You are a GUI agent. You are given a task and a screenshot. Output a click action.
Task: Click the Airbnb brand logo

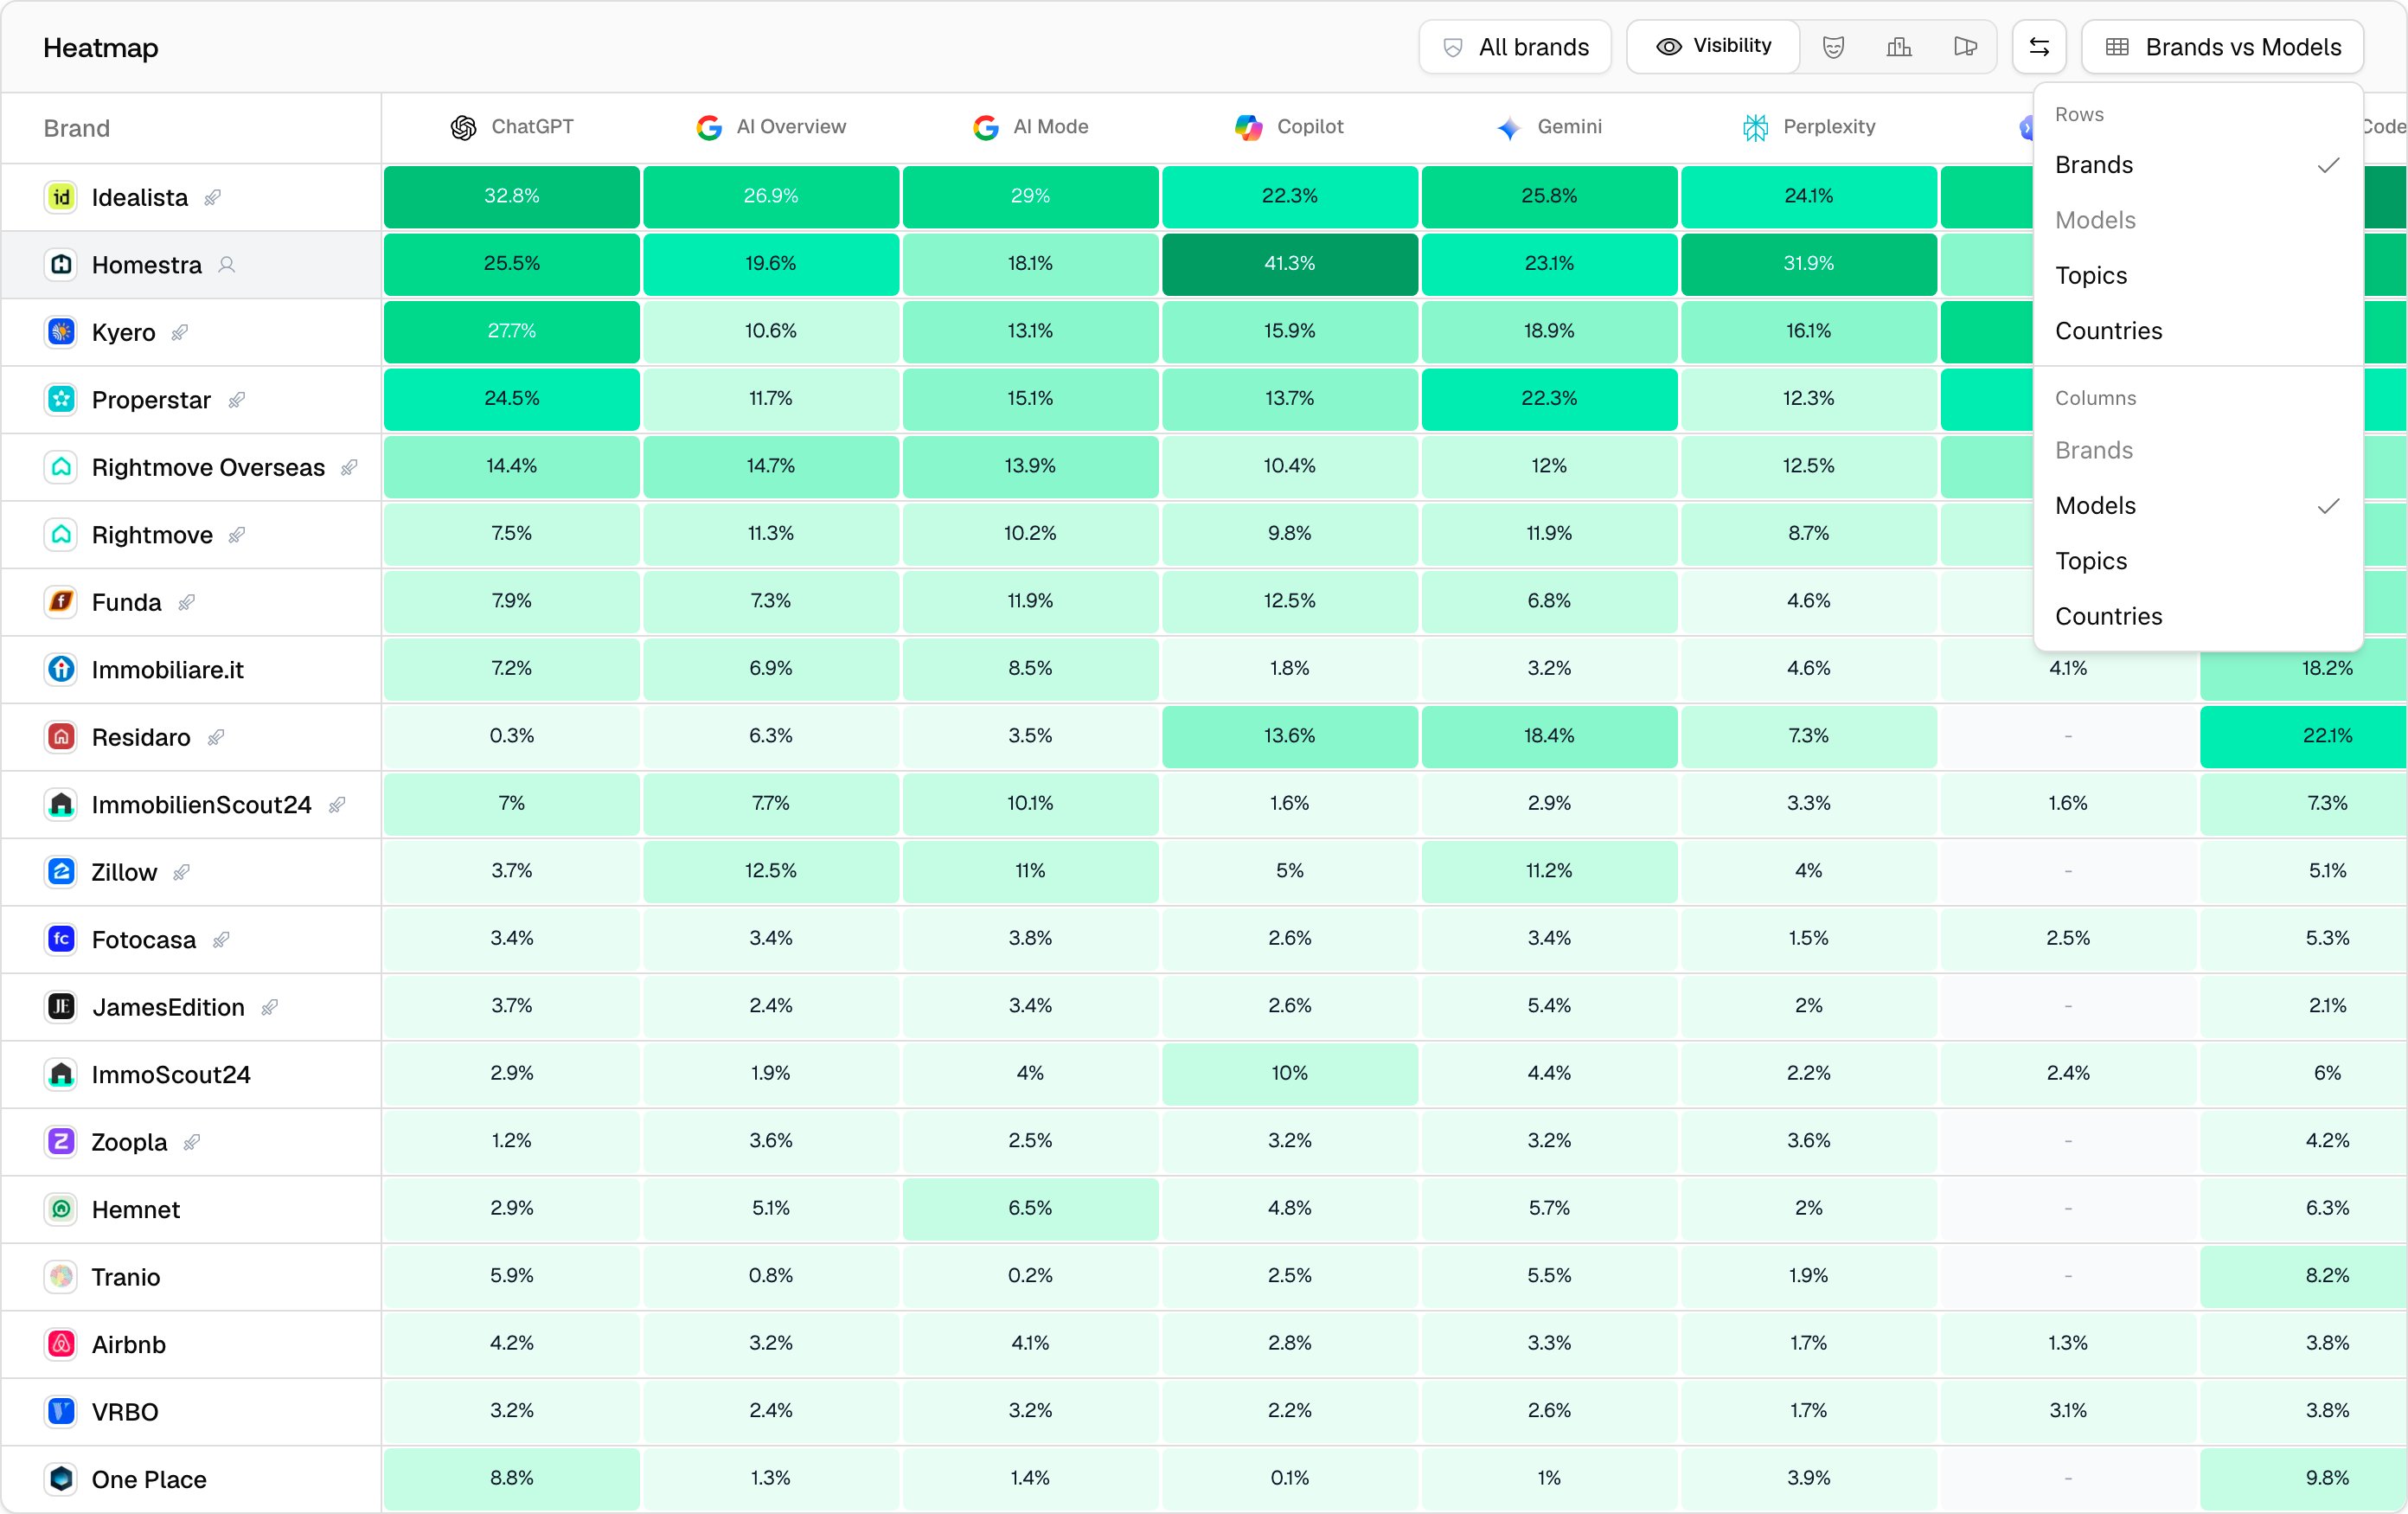pos(61,1344)
